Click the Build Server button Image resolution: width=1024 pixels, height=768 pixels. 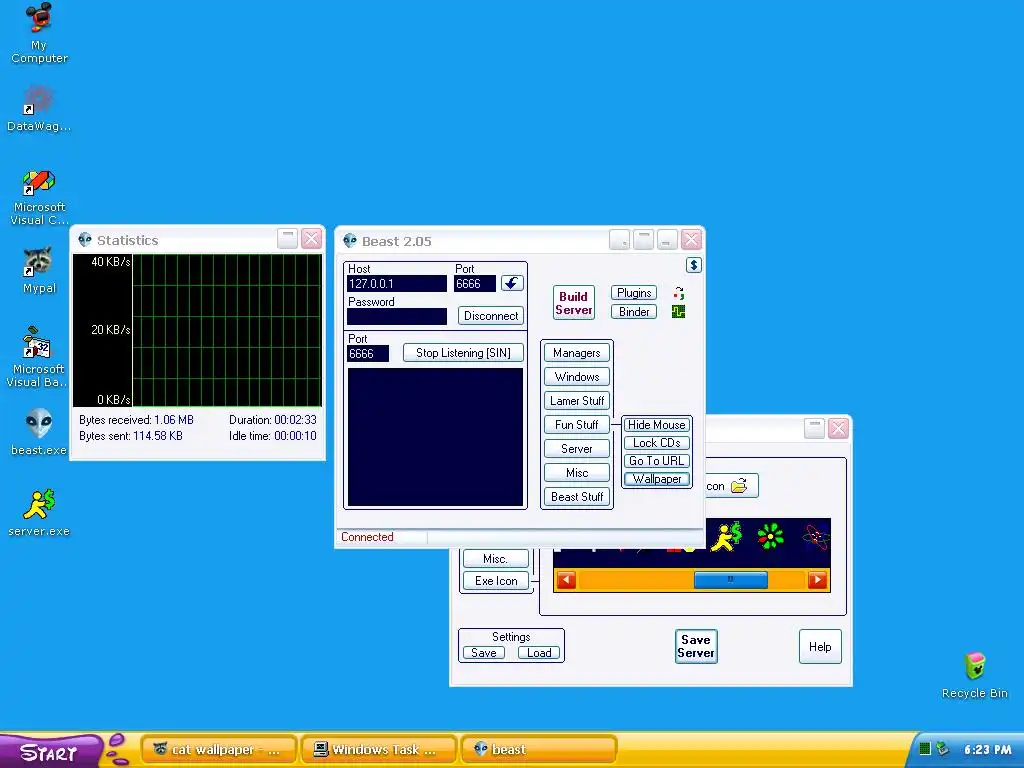(573, 303)
